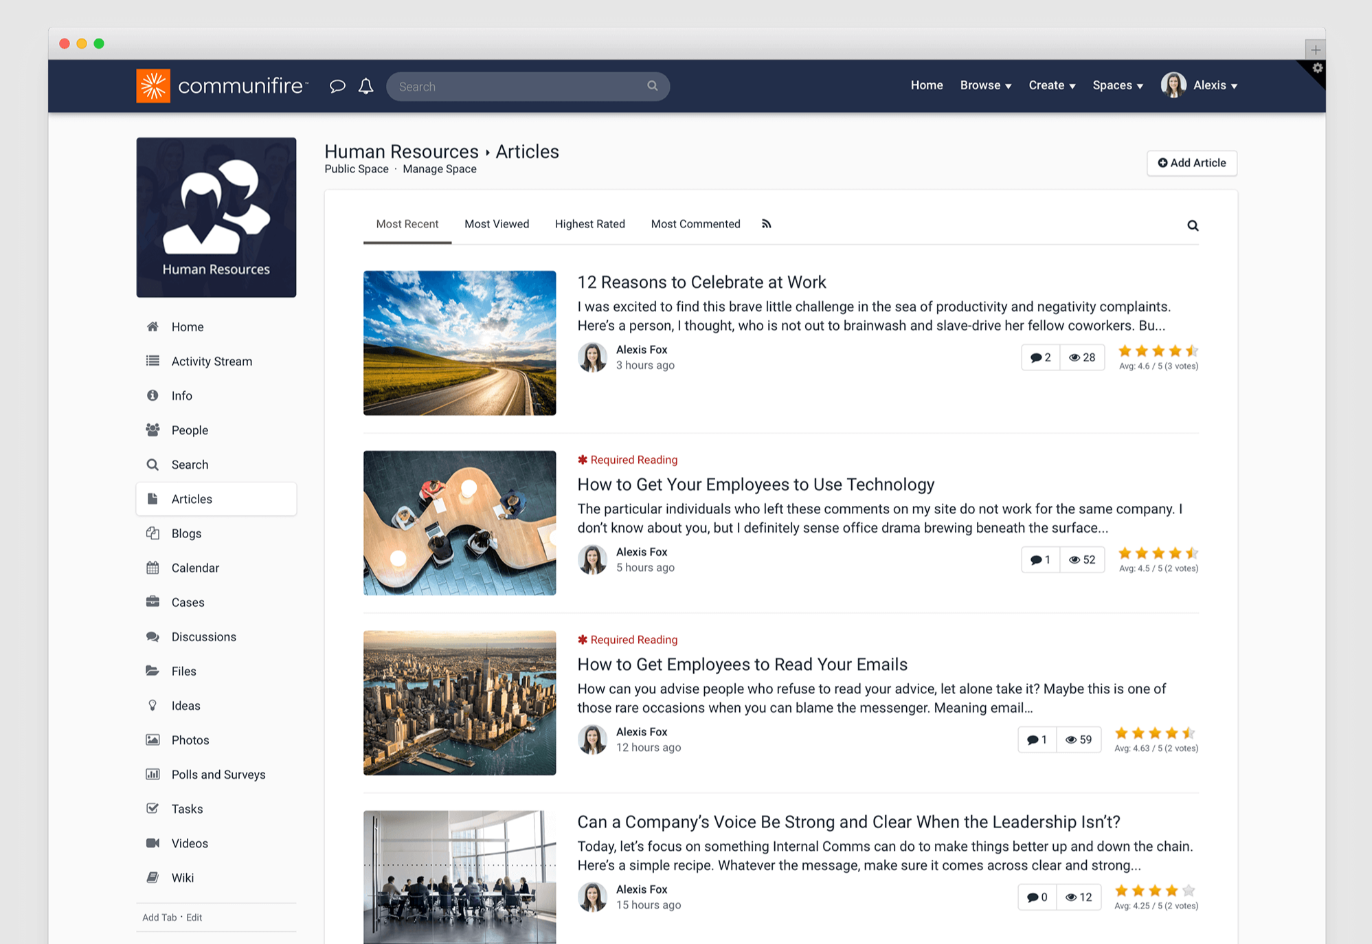Image resolution: width=1372 pixels, height=944 pixels.
Task: Open the Manage Space link
Action: click(439, 169)
